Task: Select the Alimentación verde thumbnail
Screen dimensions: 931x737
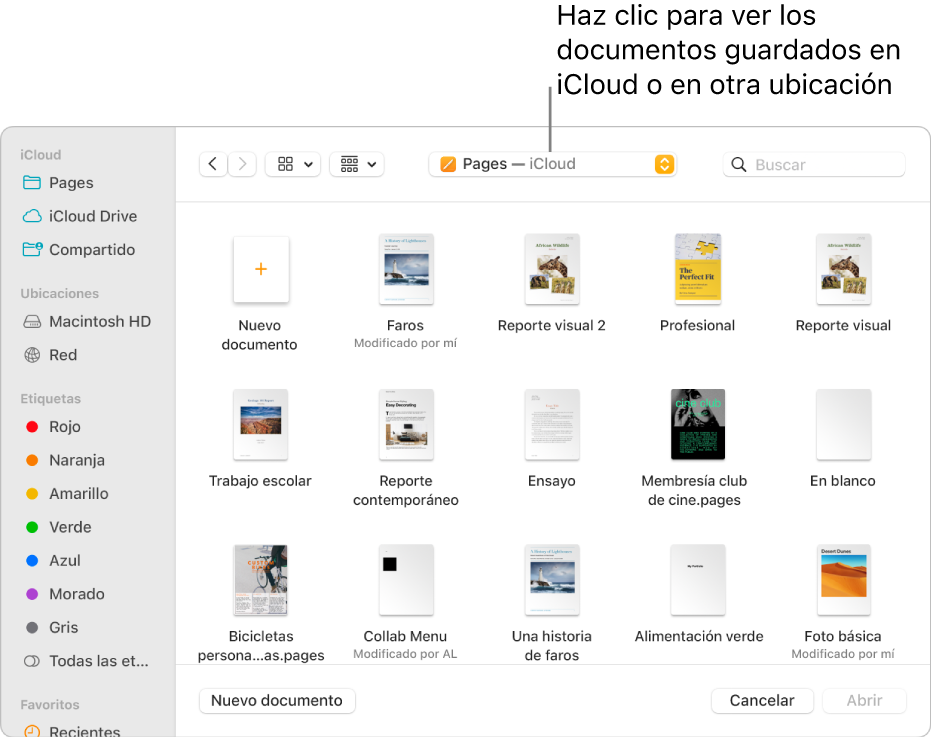Action: point(698,580)
